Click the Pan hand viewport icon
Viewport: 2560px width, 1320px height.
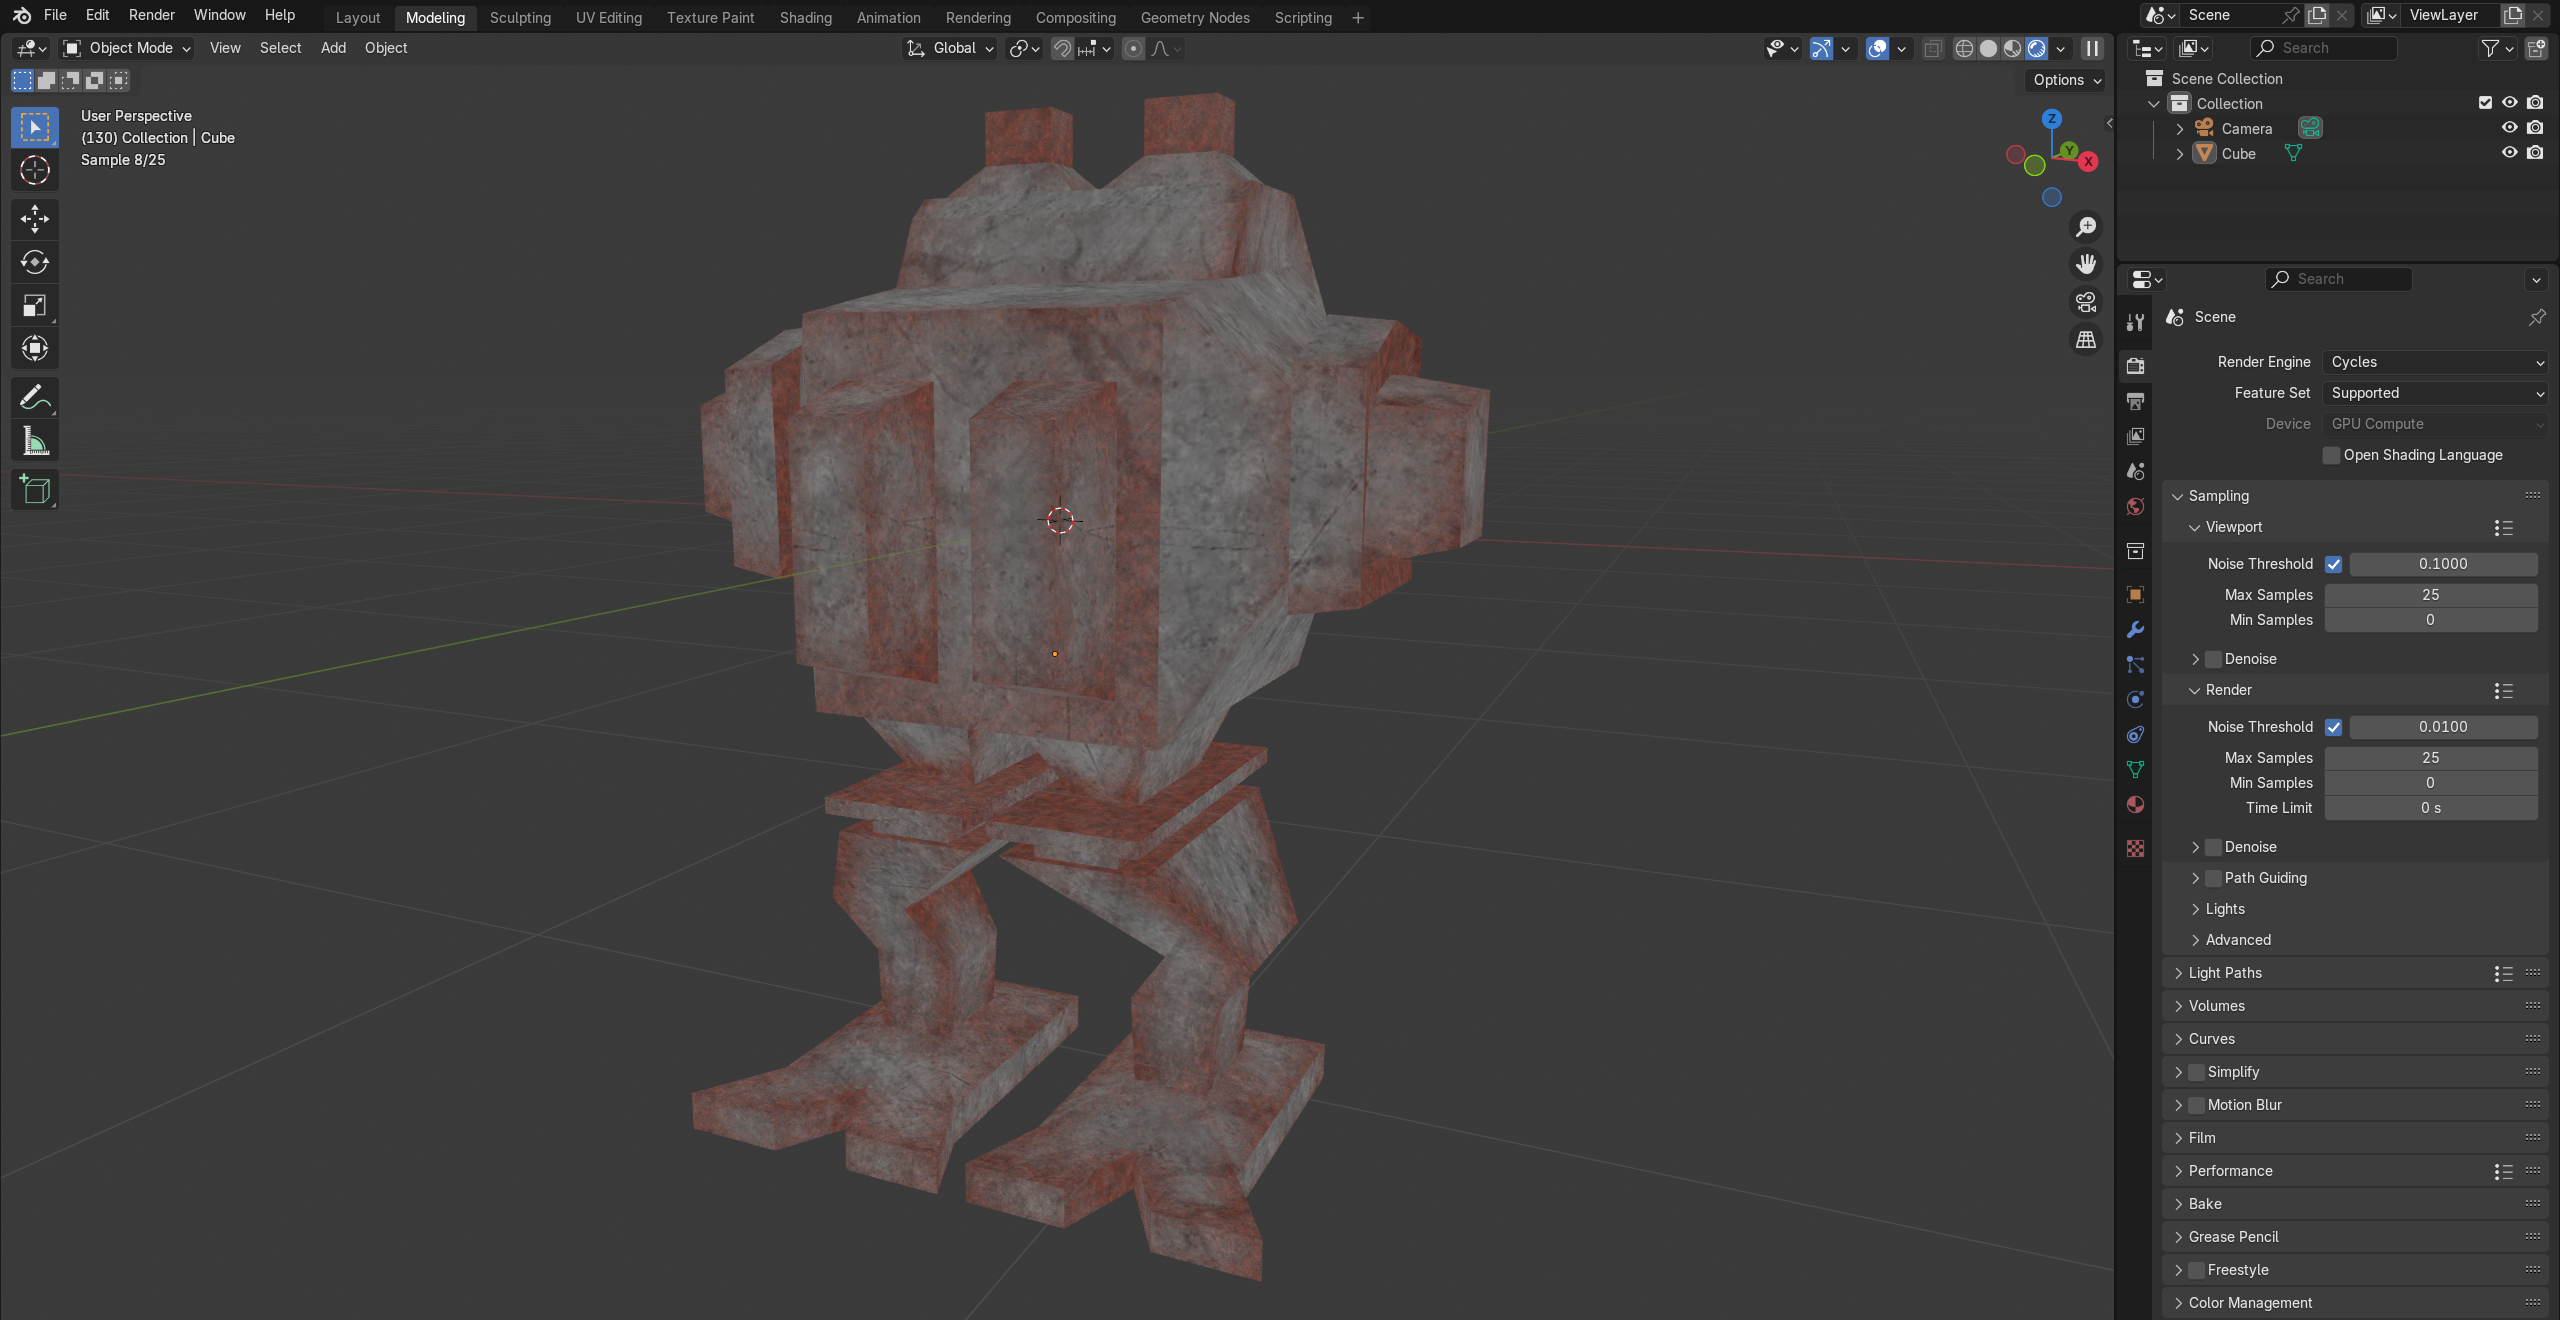(2086, 264)
